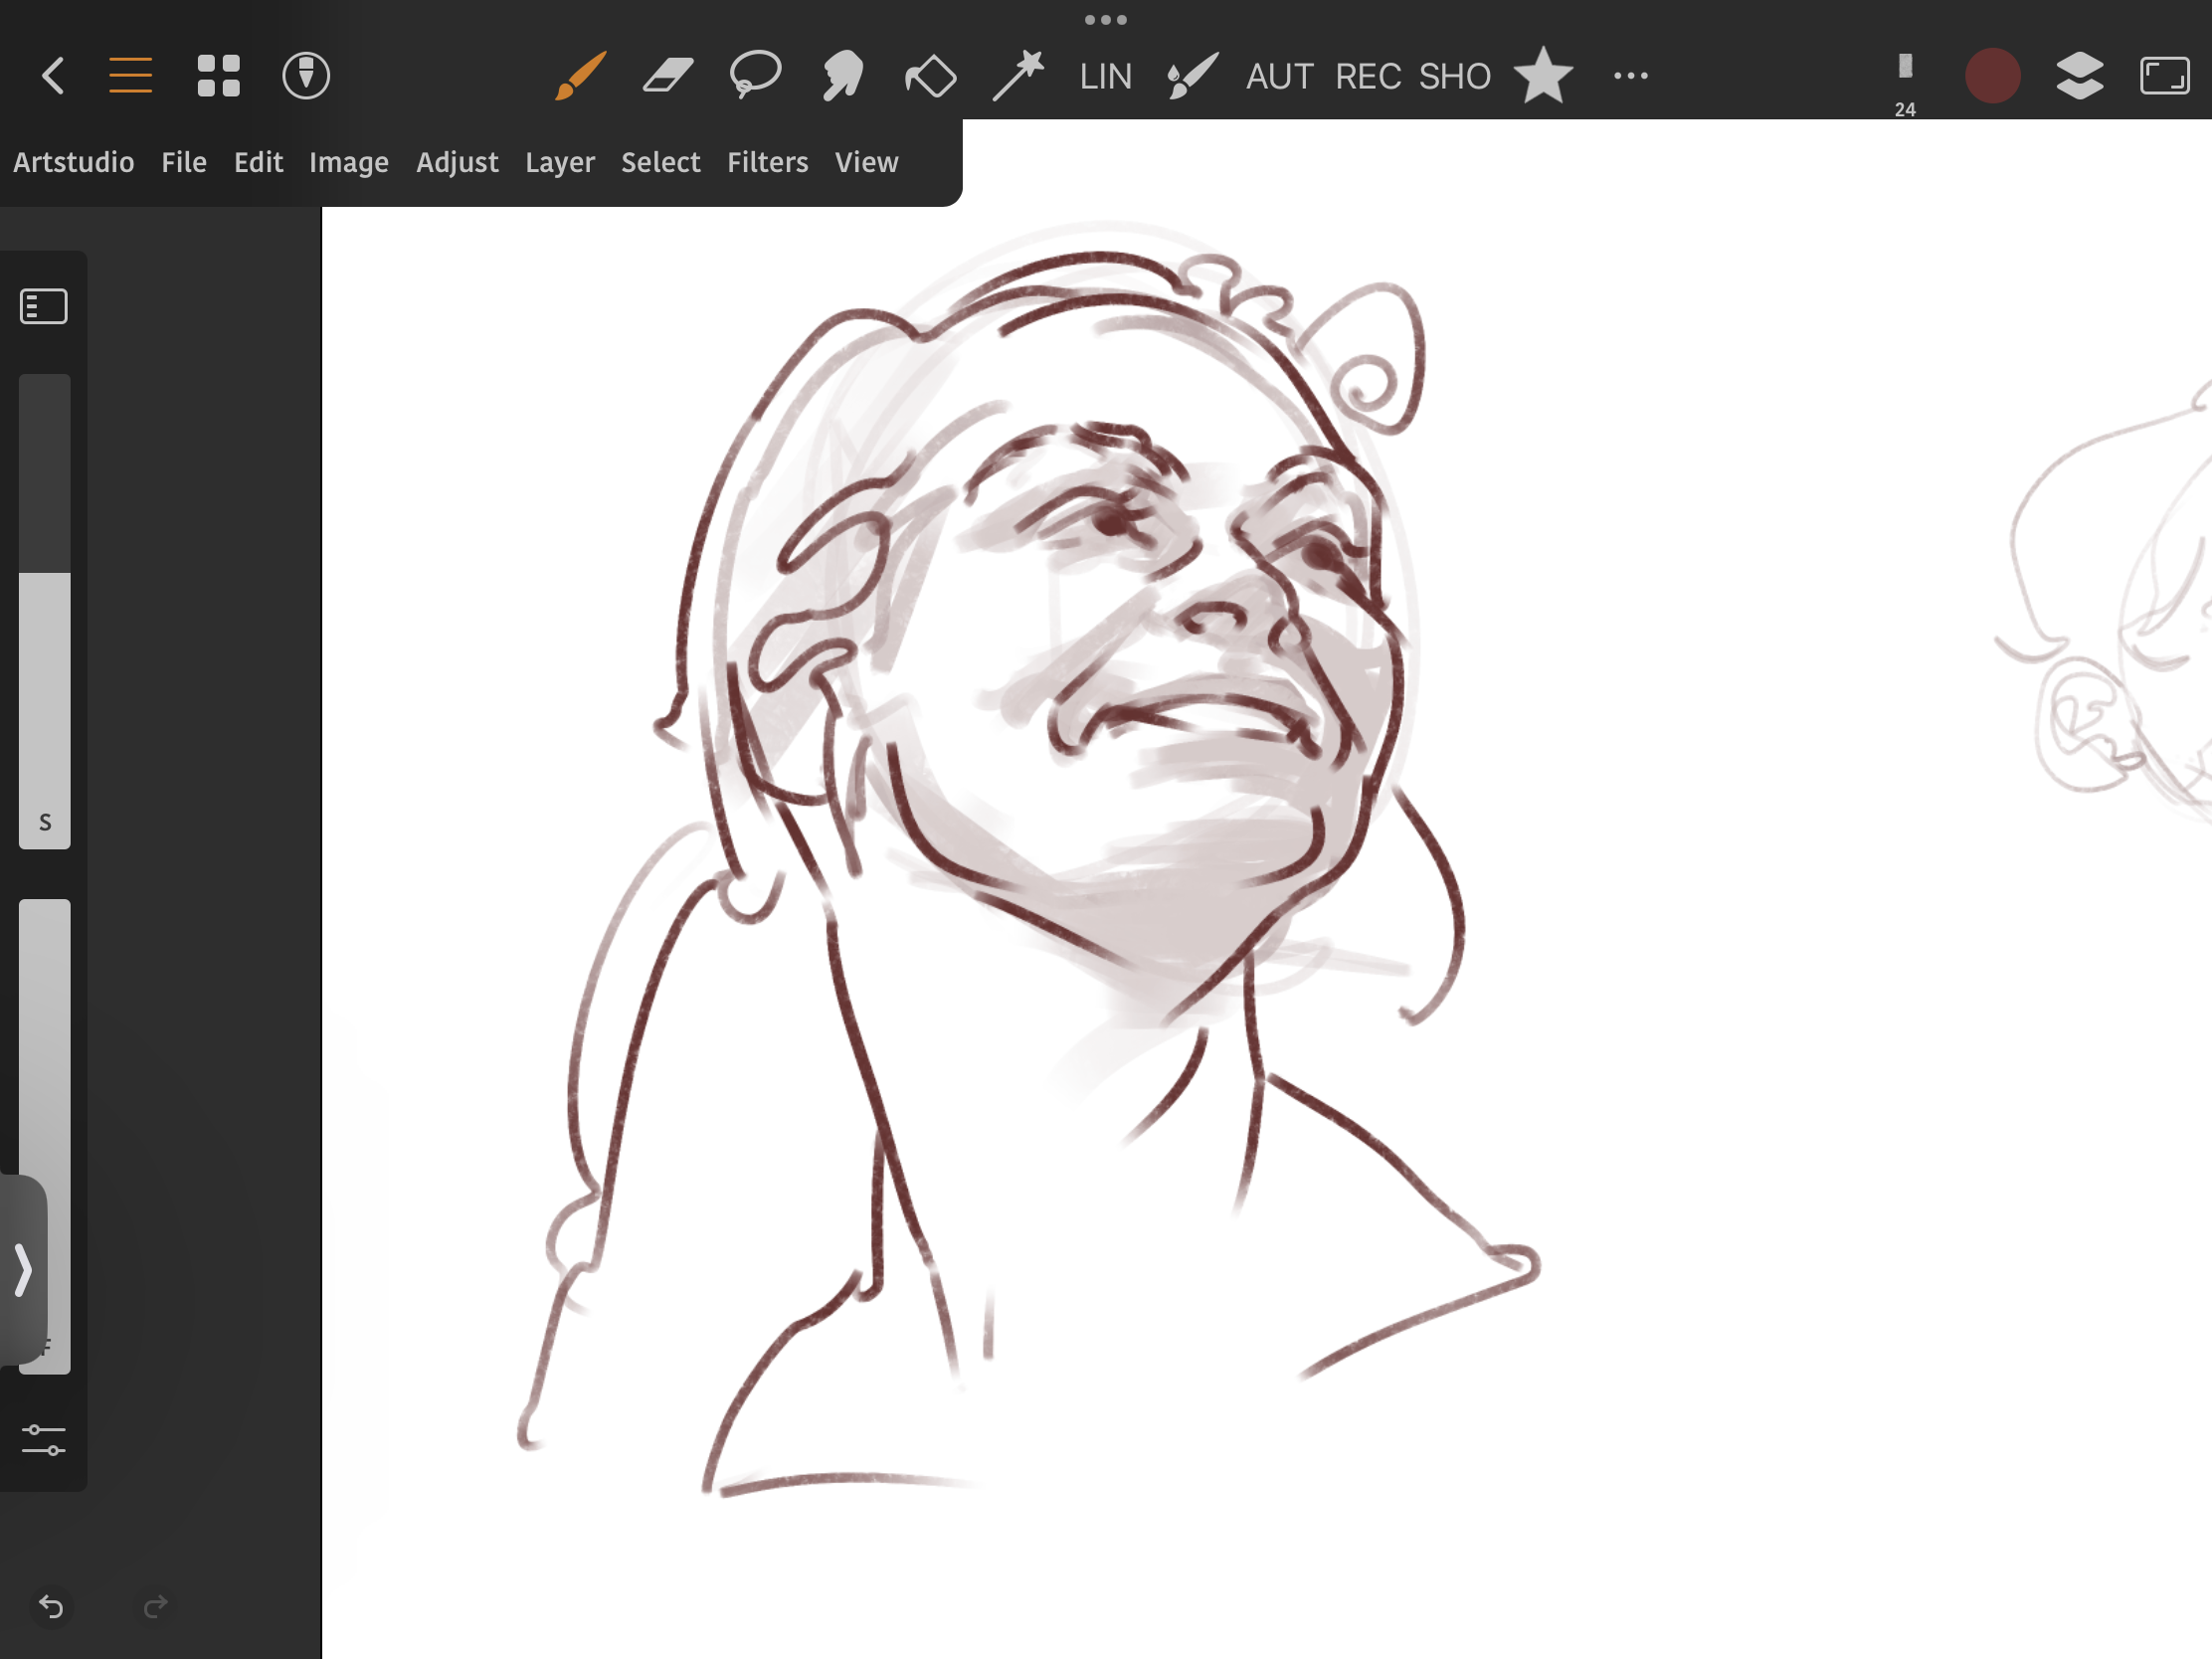Viewport: 2212px width, 1659px height.
Task: Click the AUT toolbar button
Action: point(1278,76)
